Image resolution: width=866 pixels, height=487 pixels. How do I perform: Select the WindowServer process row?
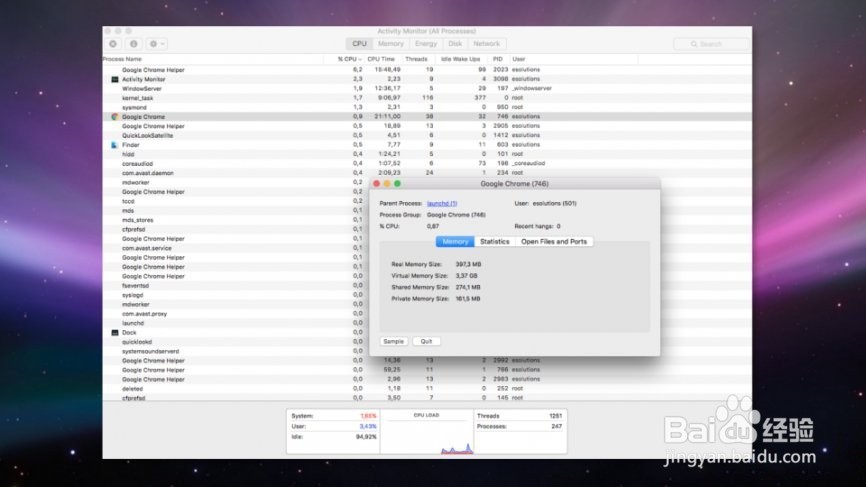[427, 88]
